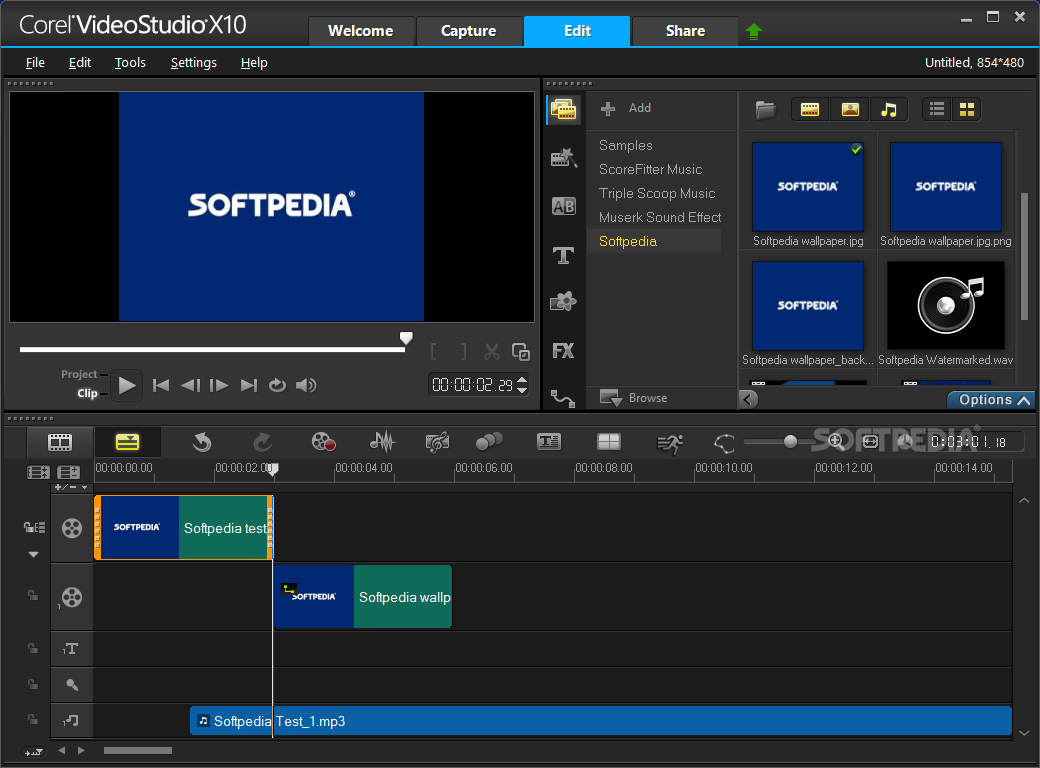Toggle audio files visibility in library

[x=889, y=109]
